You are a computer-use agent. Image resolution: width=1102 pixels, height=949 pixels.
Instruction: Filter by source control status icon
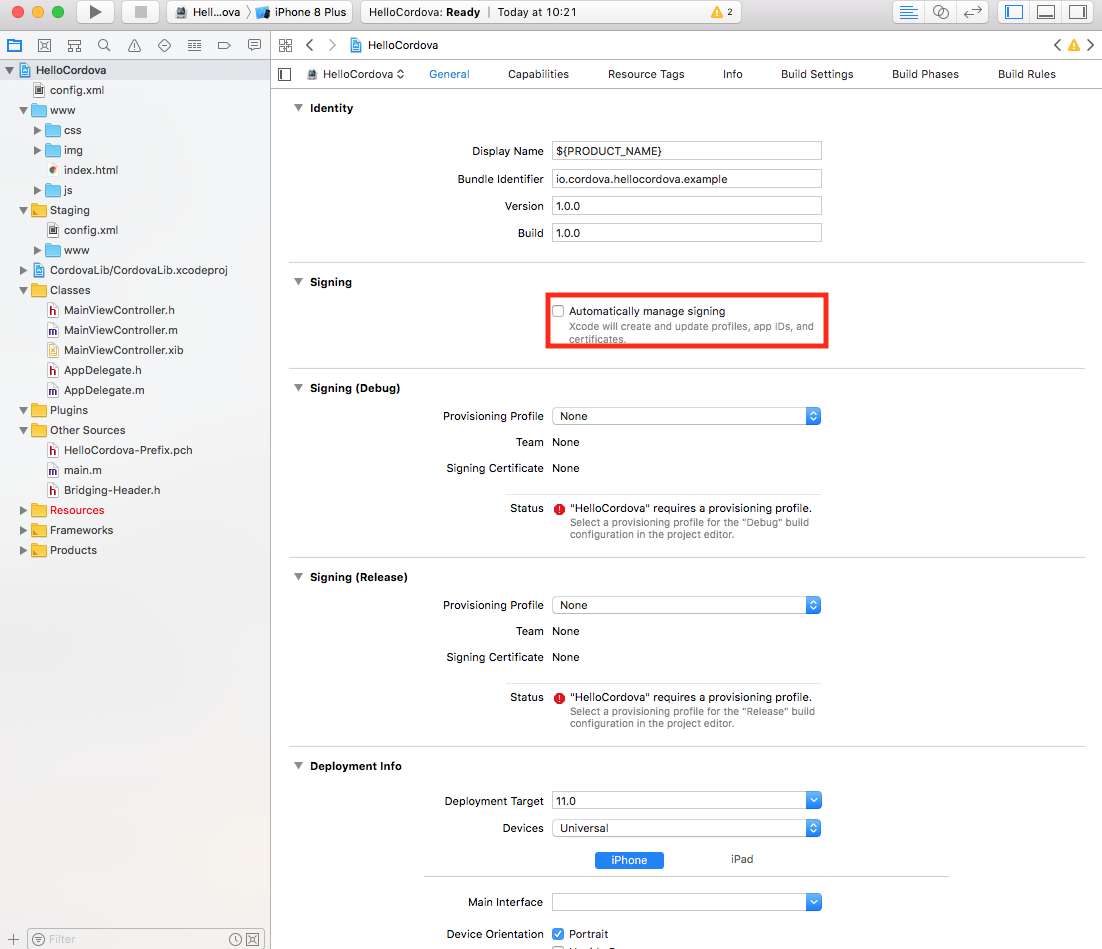(253, 939)
